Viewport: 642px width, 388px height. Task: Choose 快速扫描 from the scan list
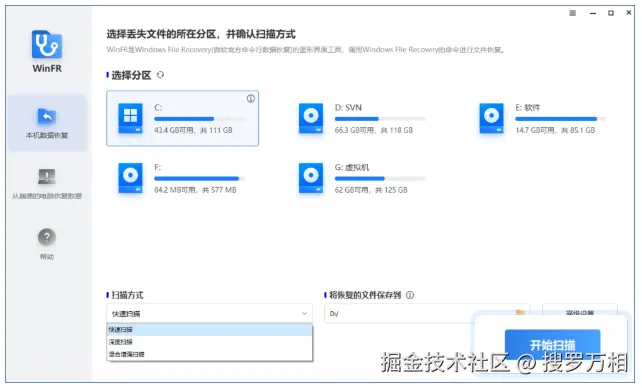tap(209, 329)
